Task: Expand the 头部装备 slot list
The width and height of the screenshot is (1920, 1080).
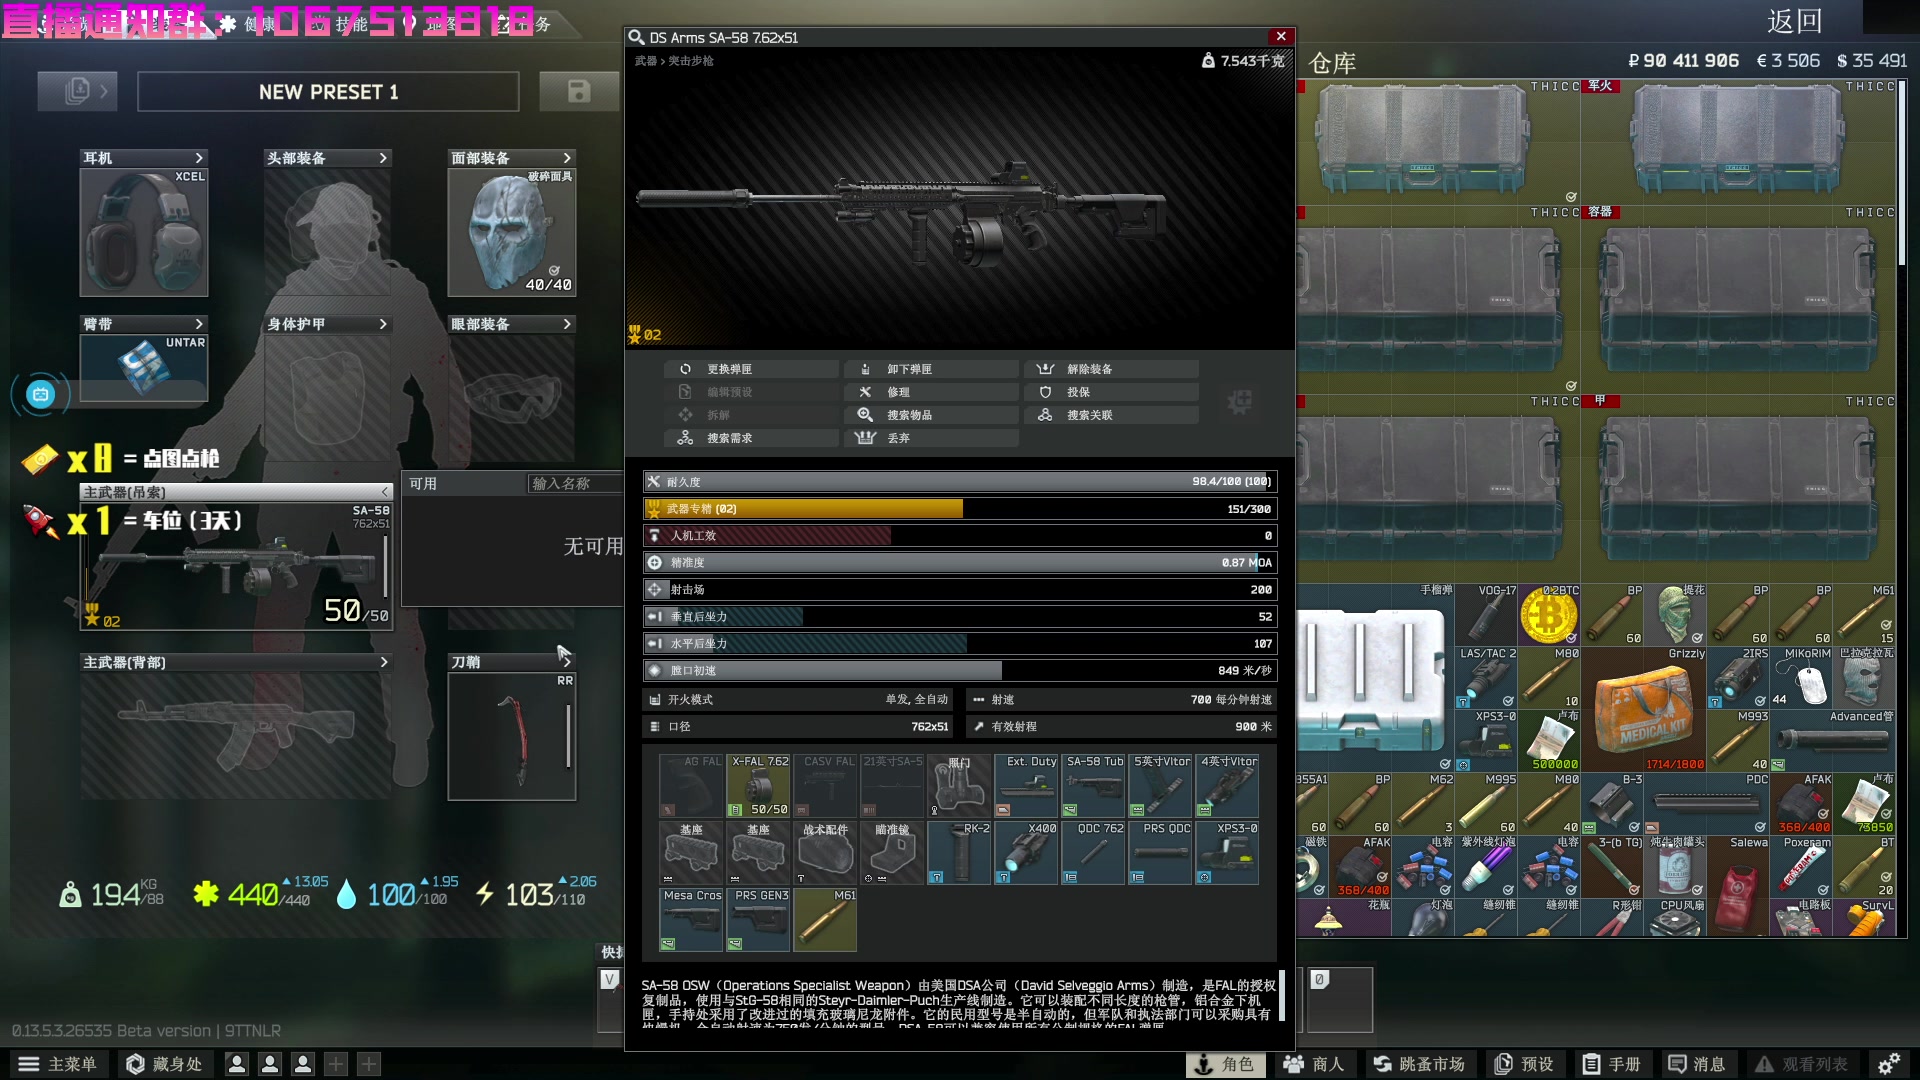Action: (x=383, y=158)
